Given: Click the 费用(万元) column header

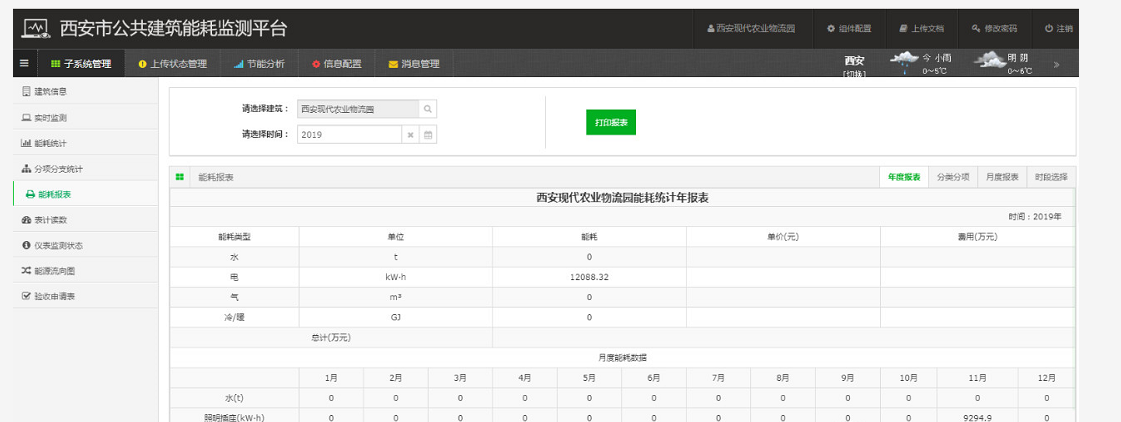Looking at the screenshot, I should tap(977, 237).
